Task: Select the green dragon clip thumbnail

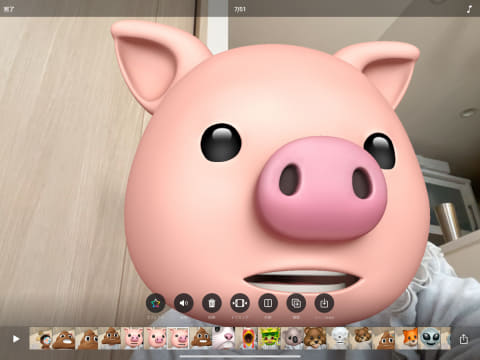Action: 269,338
